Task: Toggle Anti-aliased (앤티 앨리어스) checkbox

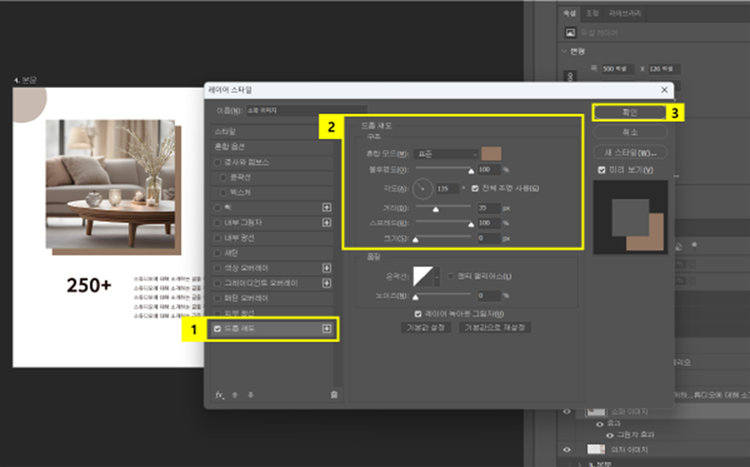Action: (x=450, y=276)
